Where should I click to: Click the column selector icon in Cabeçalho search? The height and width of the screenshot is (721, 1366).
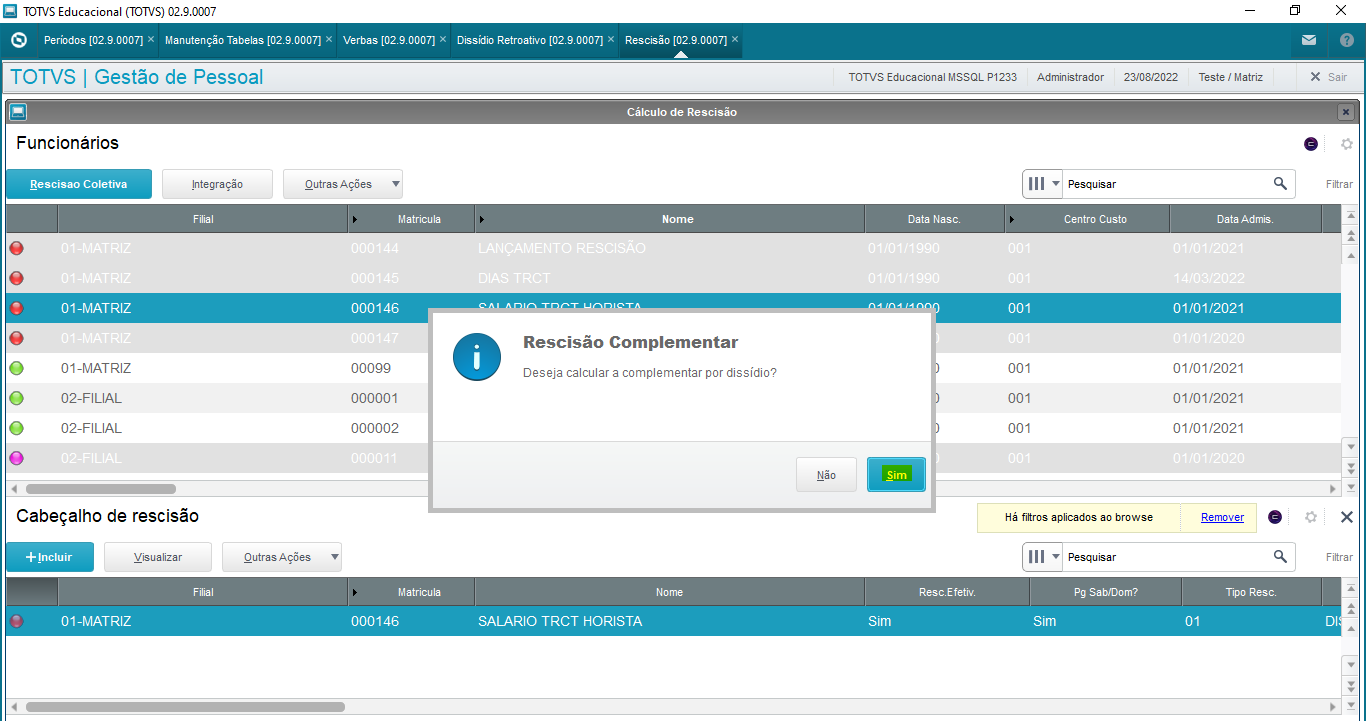(1037, 557)
